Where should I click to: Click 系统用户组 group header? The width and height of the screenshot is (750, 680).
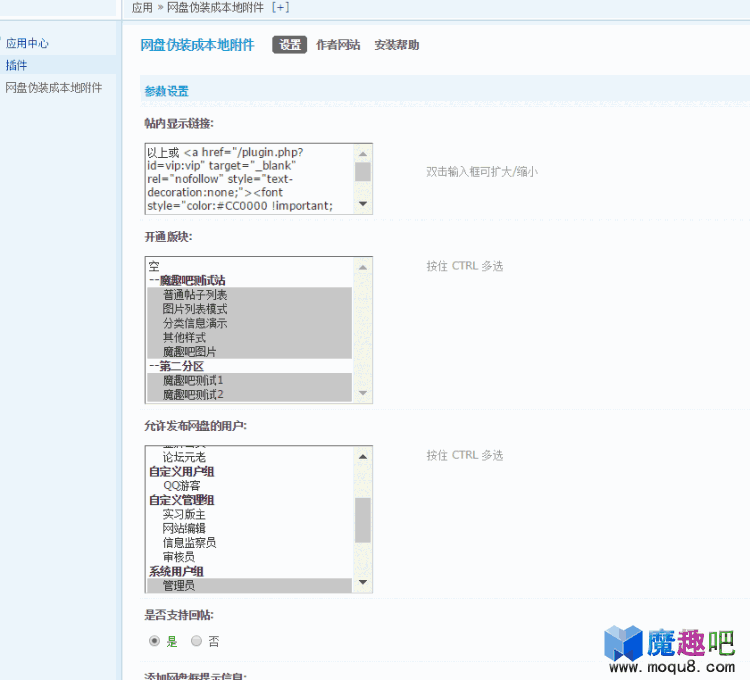click(249, 572)
